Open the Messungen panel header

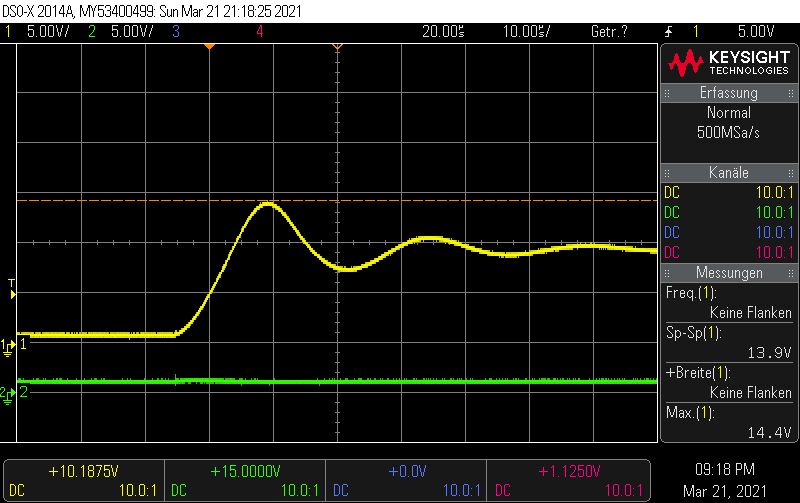coord(729,273)
